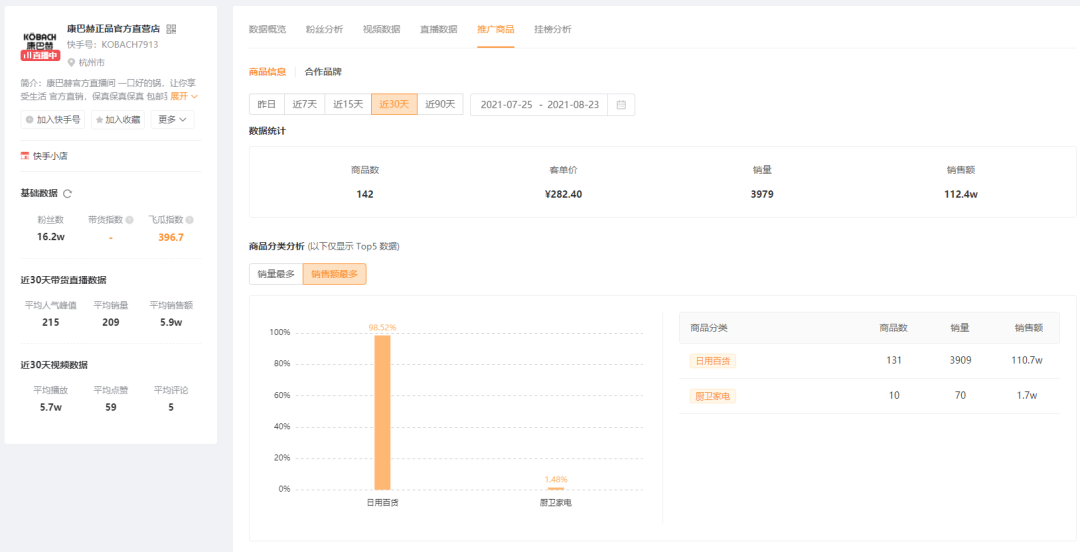Click the start date 2021-07-25 field
Viewport: 1080px width, 552px height.
click(506, 105)
